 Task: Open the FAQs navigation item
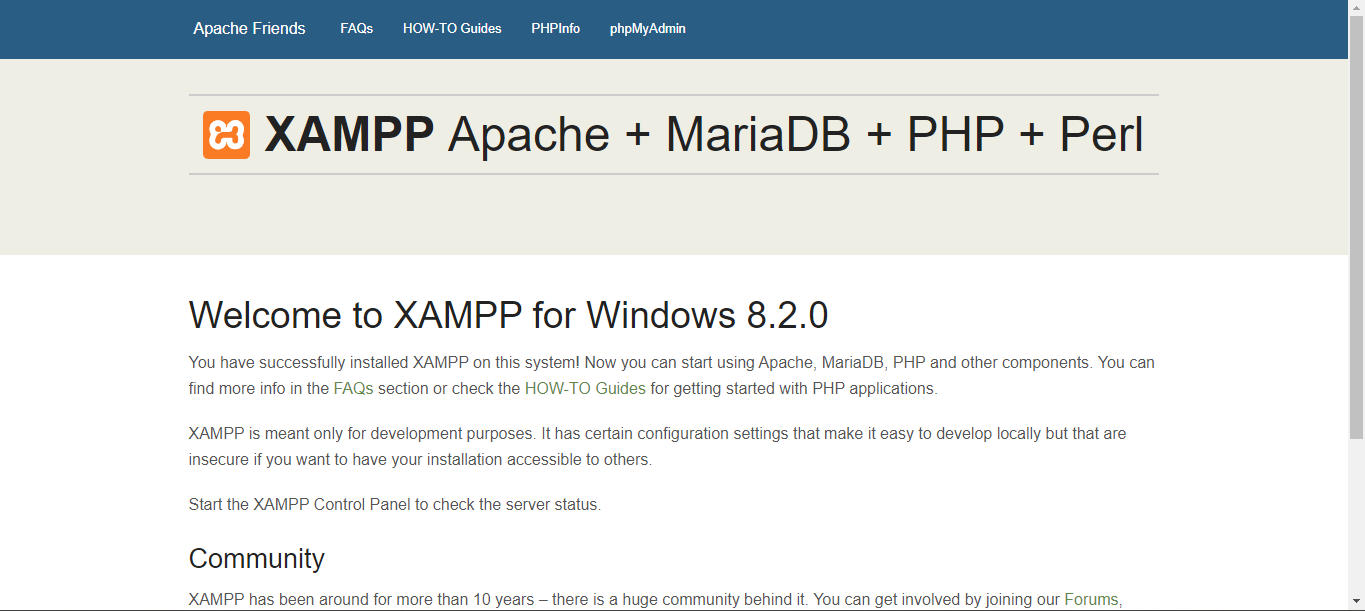click(x=356, y=29)
